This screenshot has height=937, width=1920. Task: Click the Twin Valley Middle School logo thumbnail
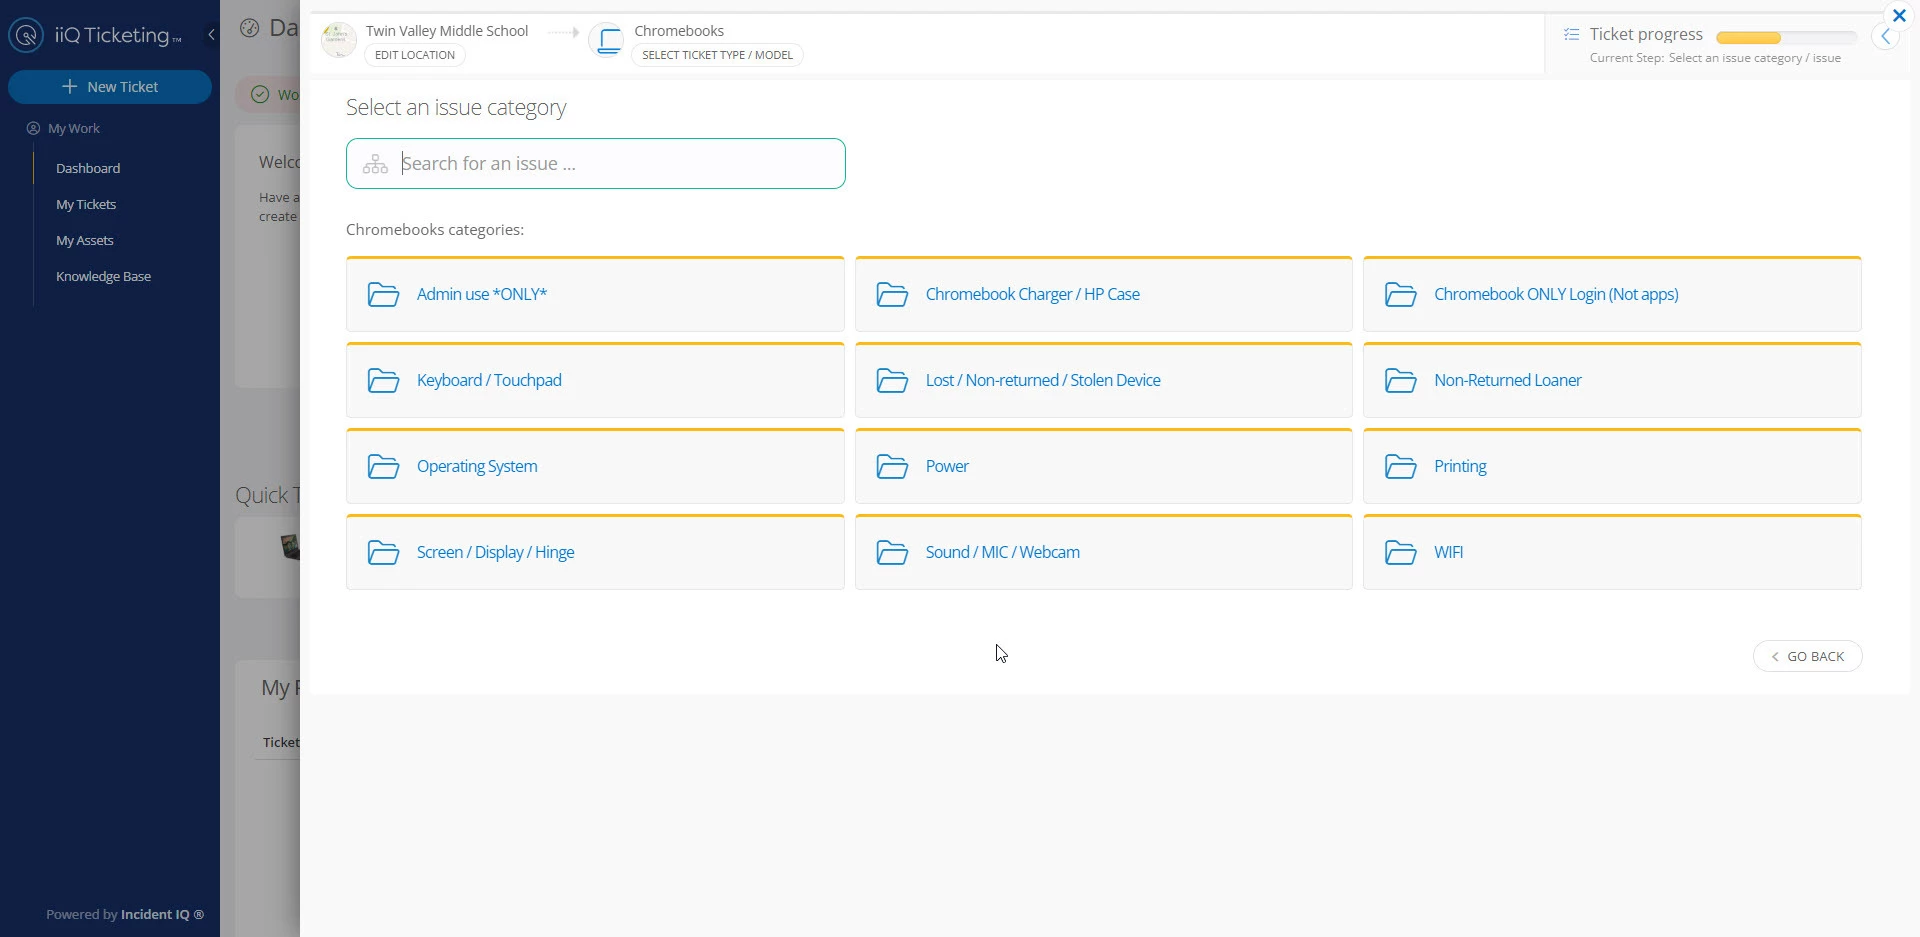coord(339,40)
